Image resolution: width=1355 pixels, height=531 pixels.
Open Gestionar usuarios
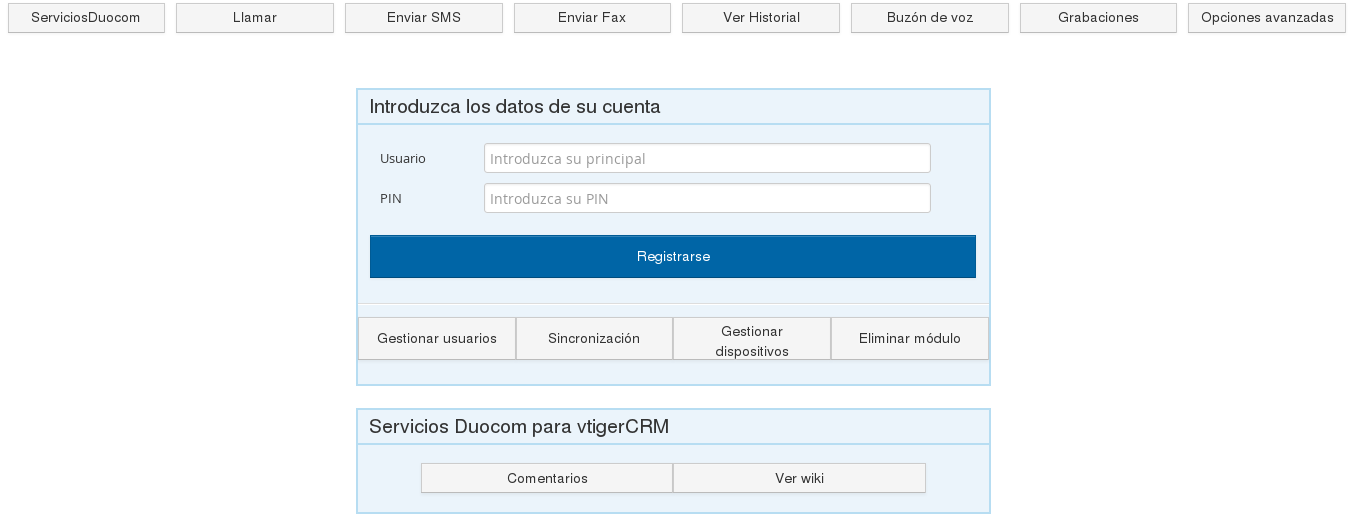coord(437,339)
